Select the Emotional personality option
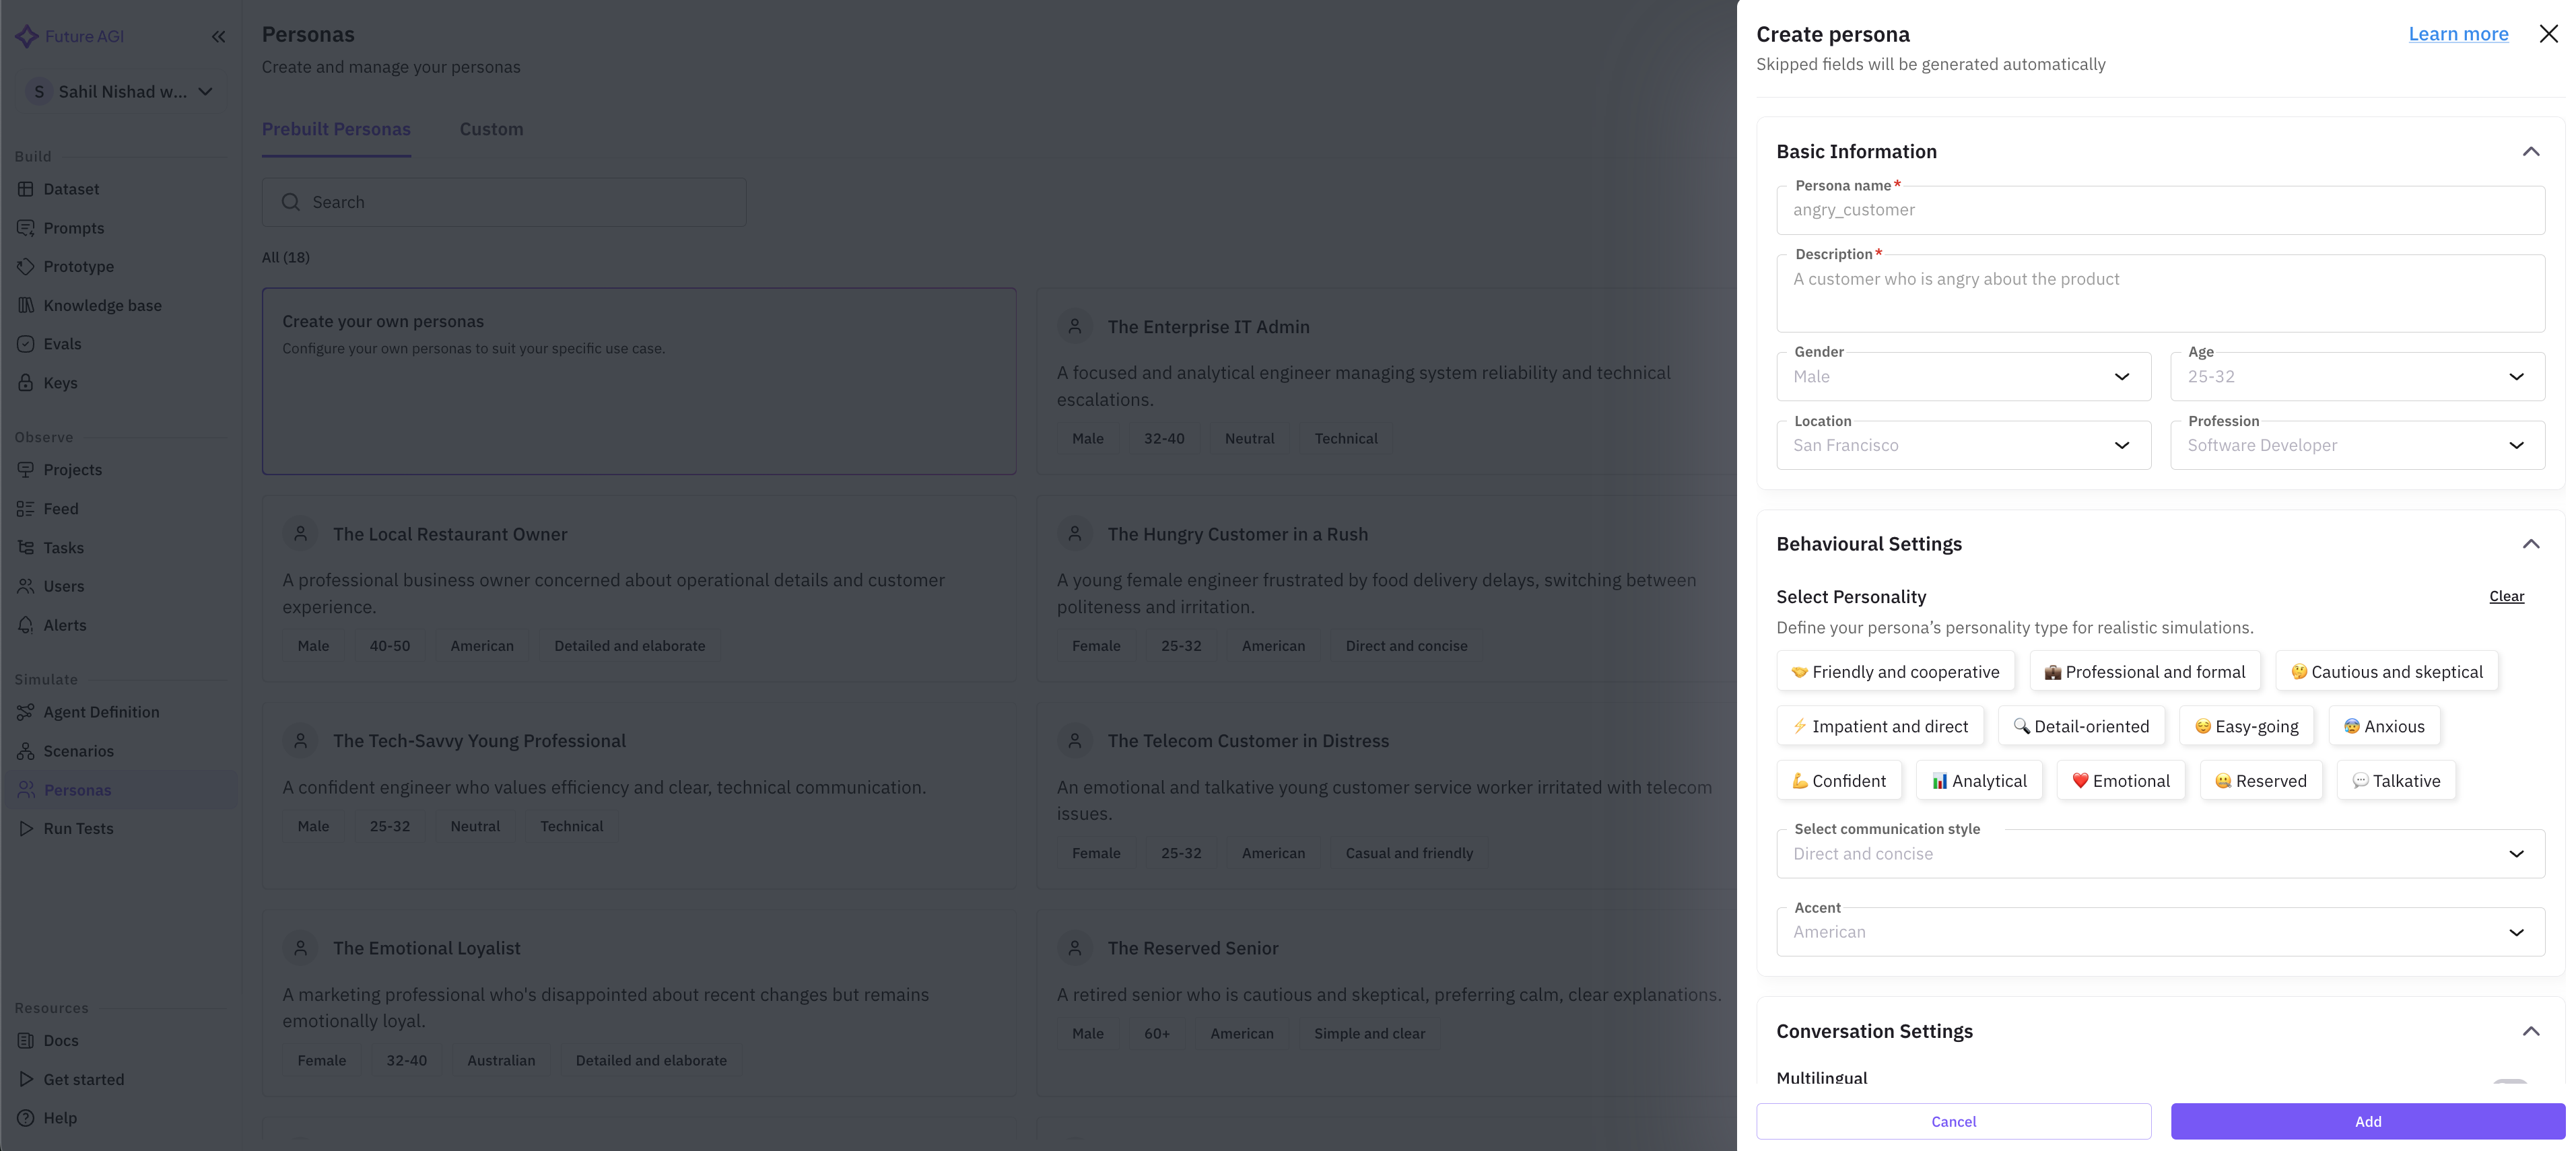2576x1151 pixels. click(x=2121, y=780)
